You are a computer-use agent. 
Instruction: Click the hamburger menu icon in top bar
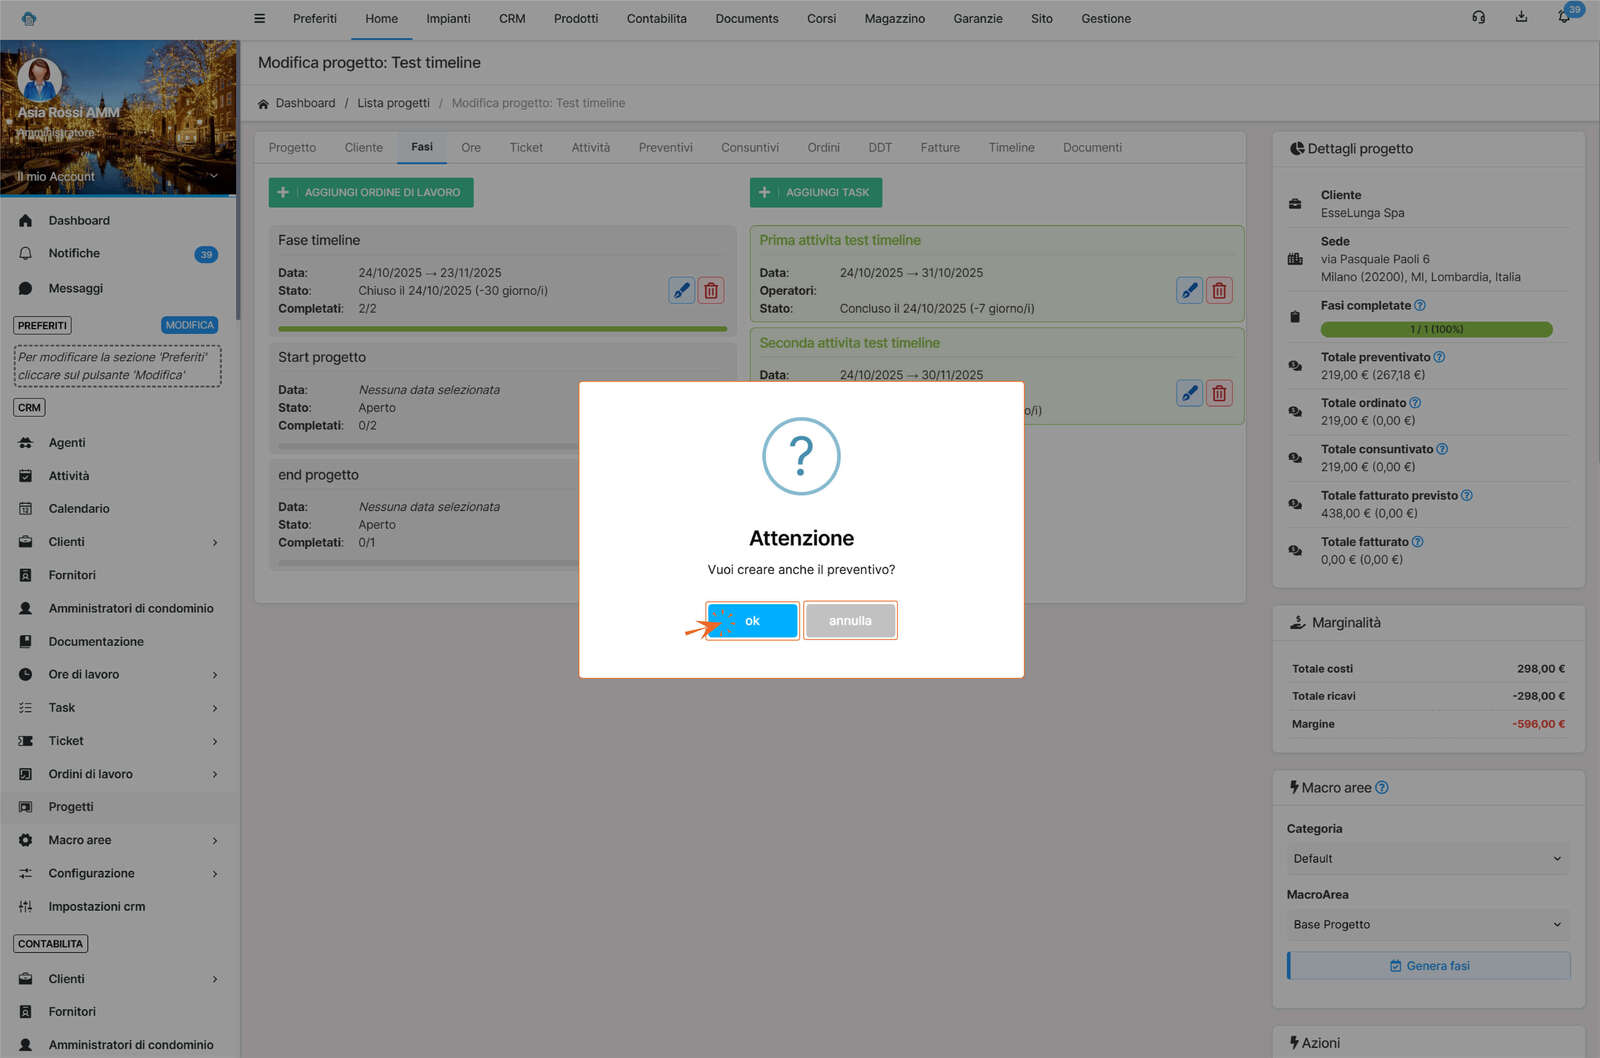coord(260,18)
